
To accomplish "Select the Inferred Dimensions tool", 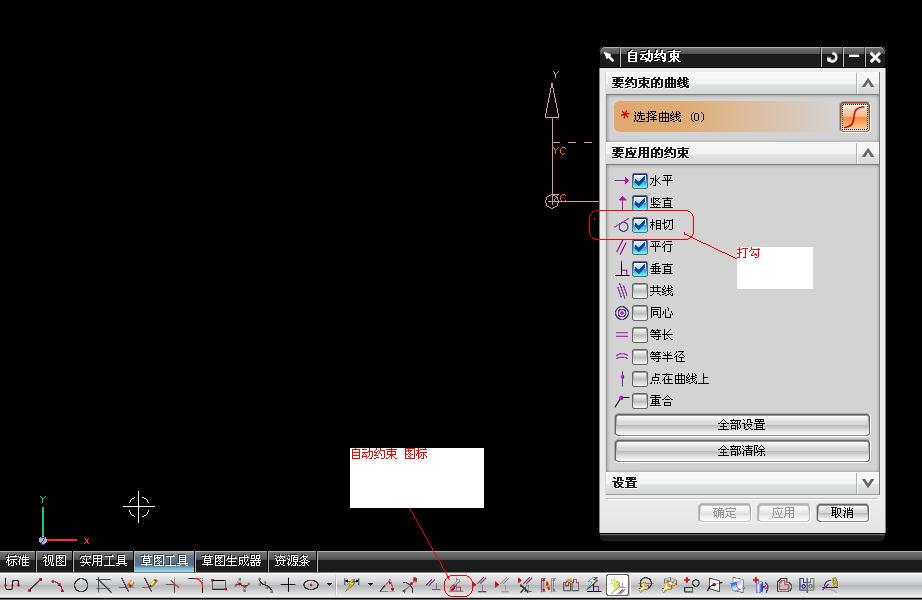I will (352, 585).
